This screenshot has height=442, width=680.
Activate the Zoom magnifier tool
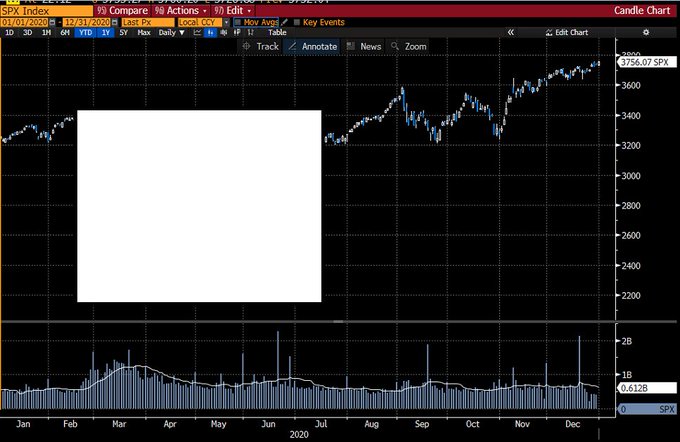409,46
